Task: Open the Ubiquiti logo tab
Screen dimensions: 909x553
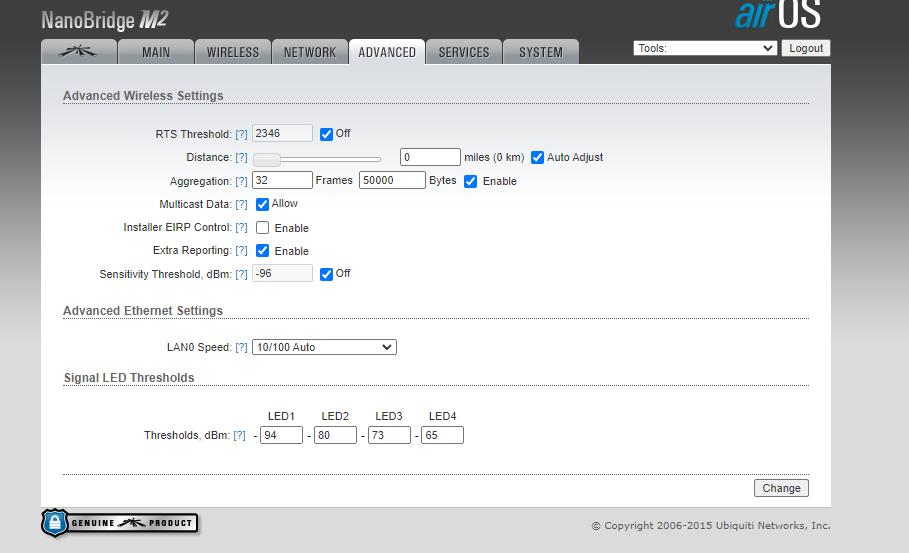Action: pos(78,52)
